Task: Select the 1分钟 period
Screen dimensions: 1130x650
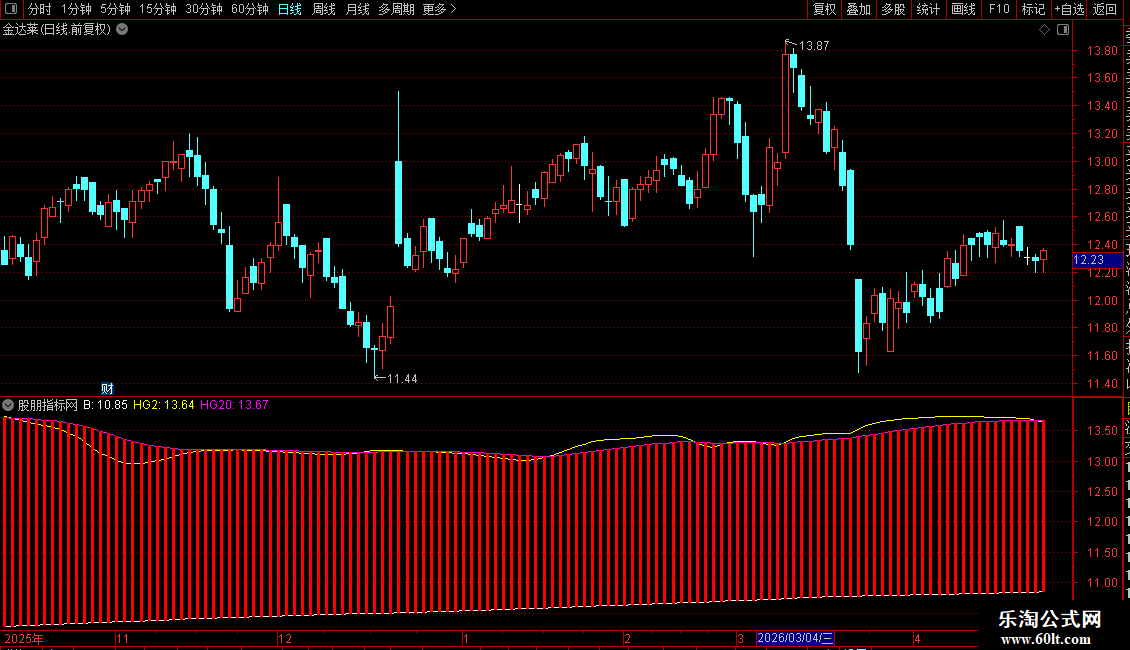Action: point(76,9)
